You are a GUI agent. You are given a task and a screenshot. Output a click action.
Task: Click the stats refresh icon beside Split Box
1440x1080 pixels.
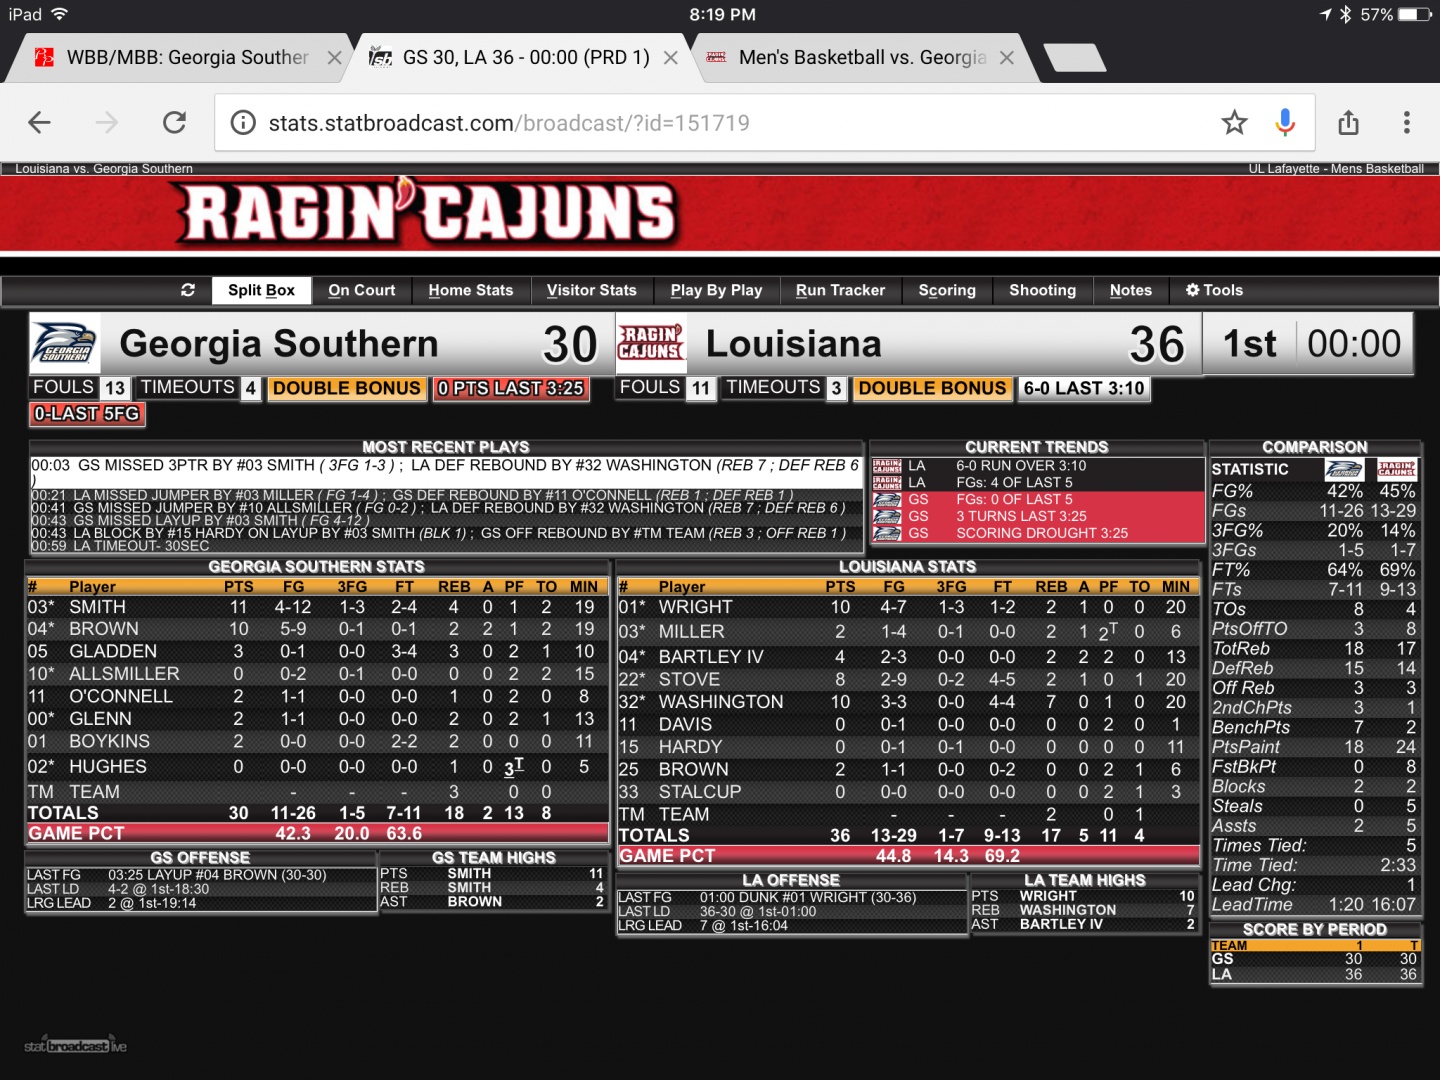pos(188,290)
